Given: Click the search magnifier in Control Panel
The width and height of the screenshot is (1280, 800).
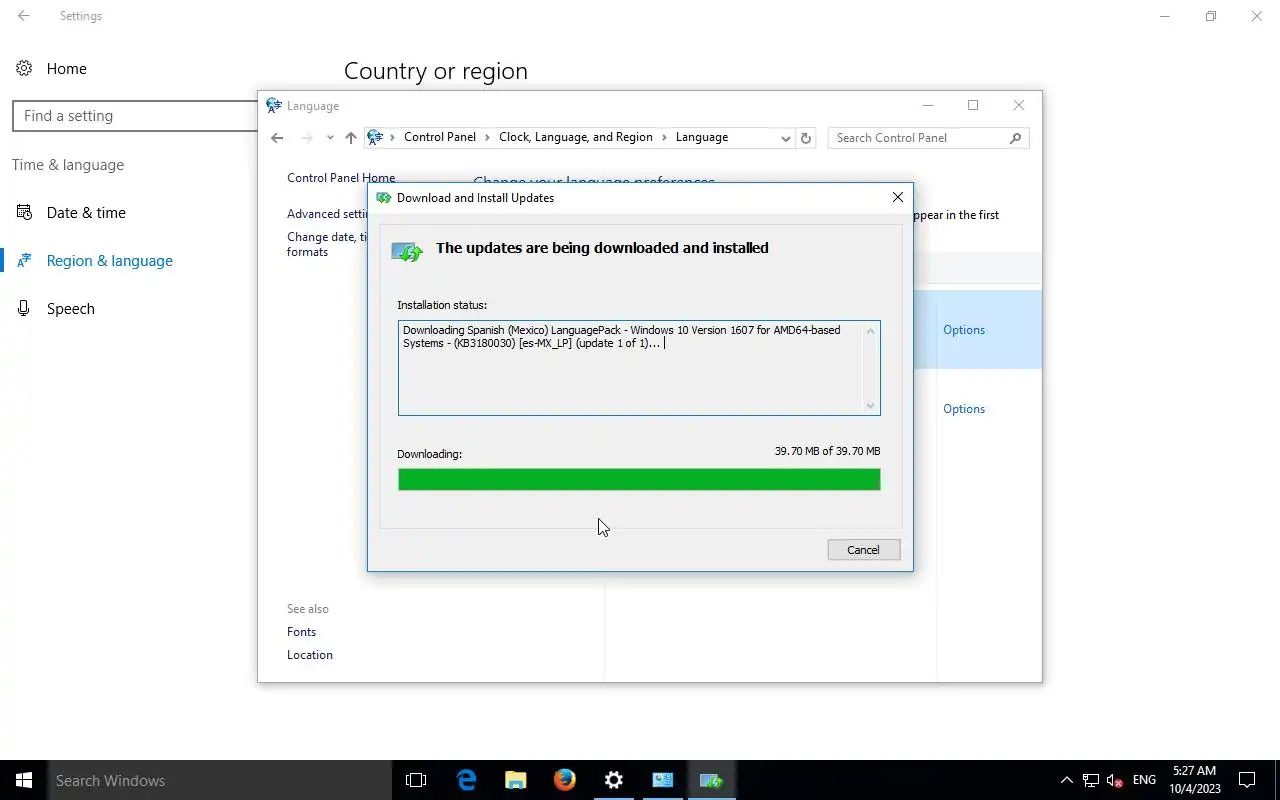Looking at the screenshot, I should (1016, 138).
